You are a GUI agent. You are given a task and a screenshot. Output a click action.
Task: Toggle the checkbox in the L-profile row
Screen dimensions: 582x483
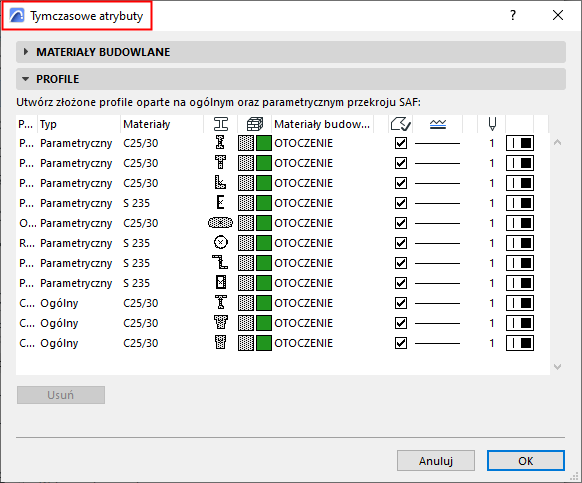click(401, 183)
